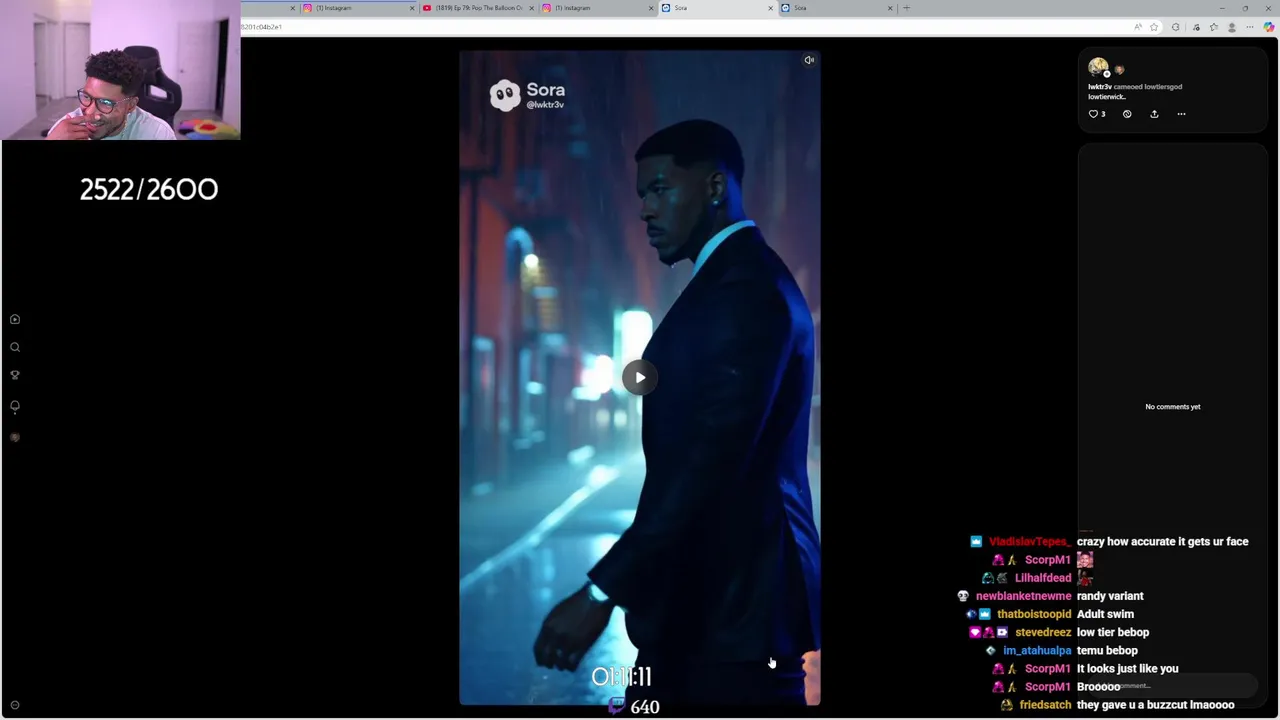Screen dimensions: 1280x720
Task: Open the Copilot icon in browser toolbar
Action: pos(1269,27)
